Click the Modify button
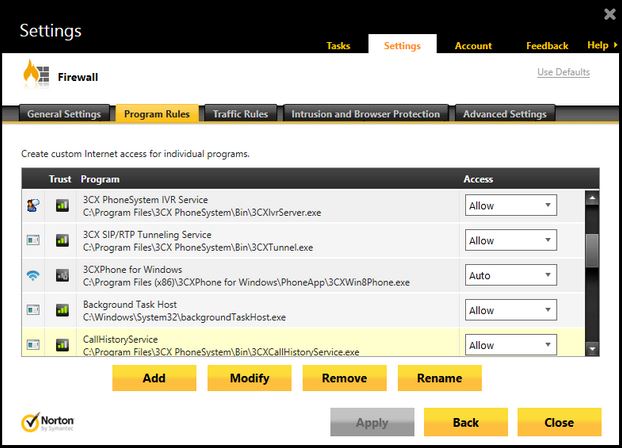622x448 pixels. pyautogui.click(x=249, y=378)
